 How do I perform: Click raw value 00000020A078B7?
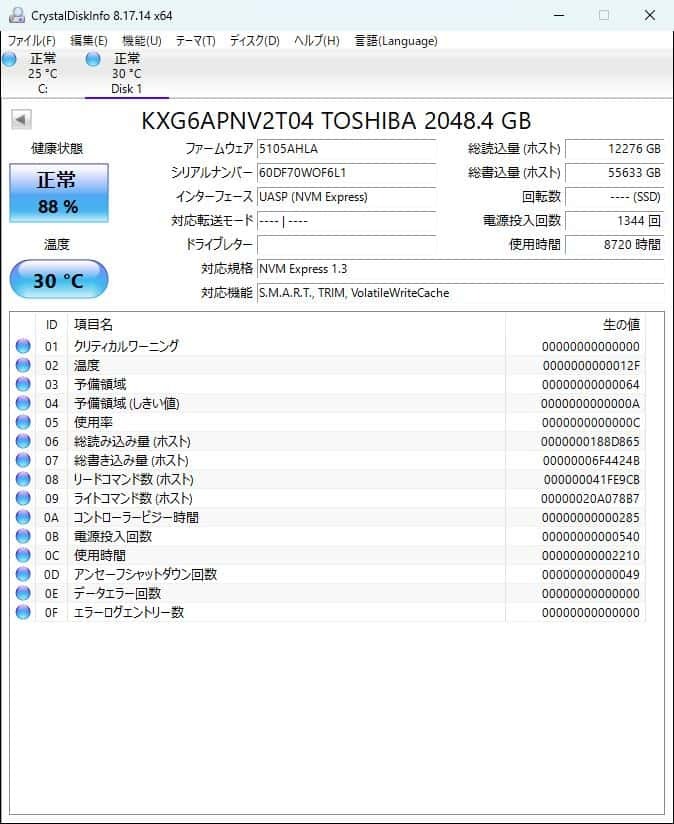[590, 498]
